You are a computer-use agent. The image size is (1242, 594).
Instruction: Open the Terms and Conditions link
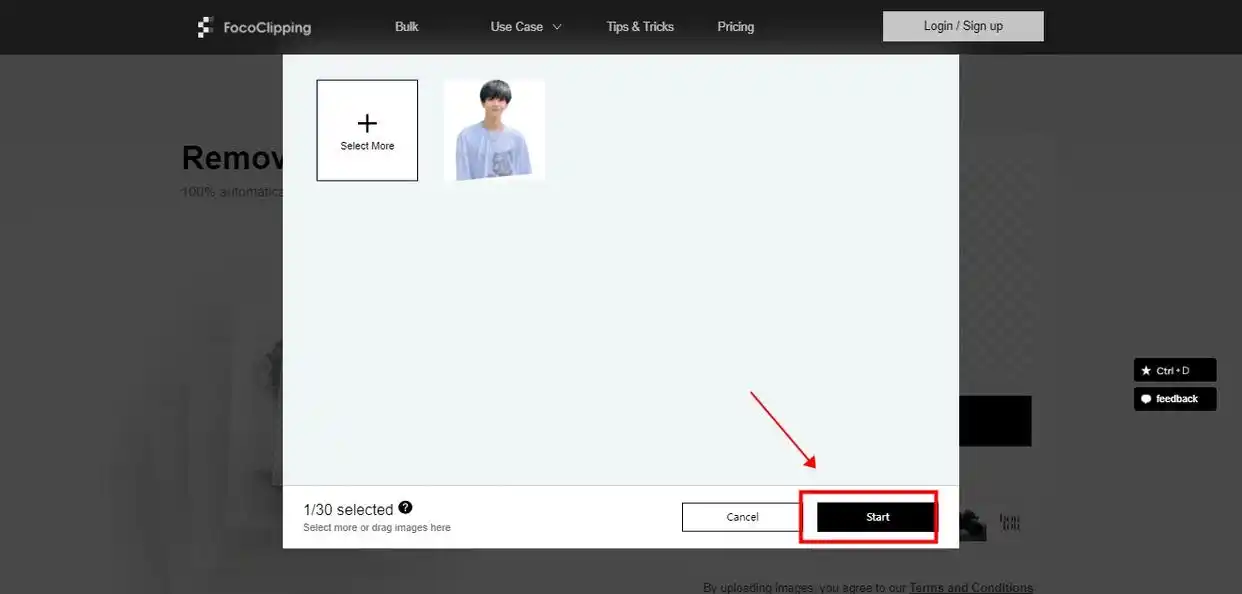973,587
